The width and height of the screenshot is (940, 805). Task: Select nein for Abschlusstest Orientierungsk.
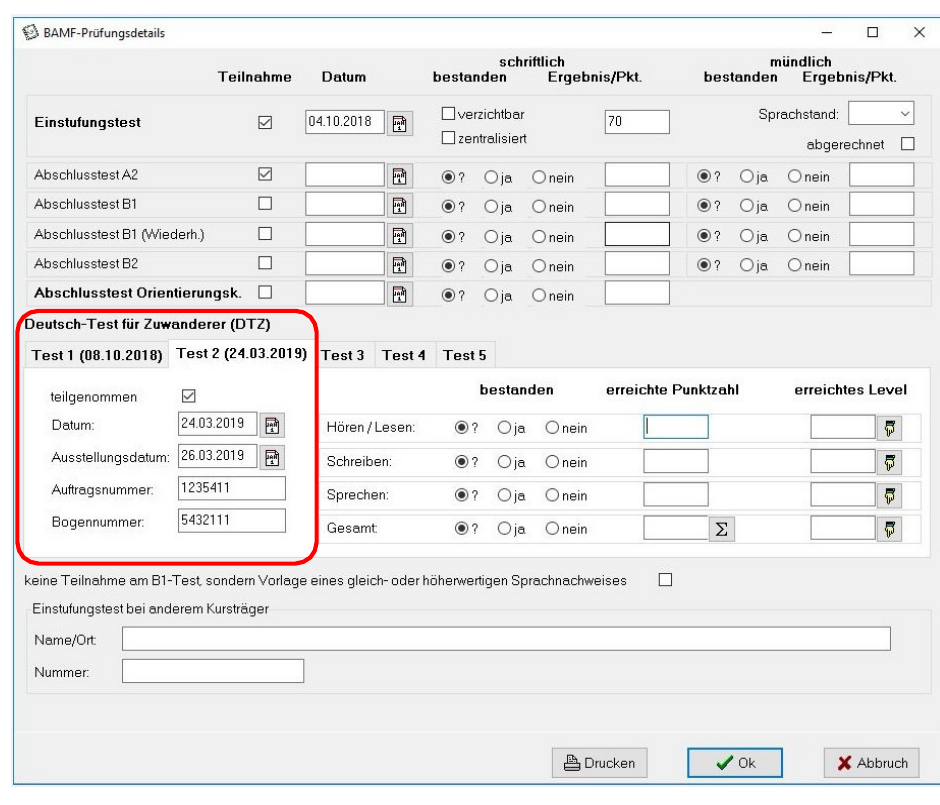tap(539, 296)
